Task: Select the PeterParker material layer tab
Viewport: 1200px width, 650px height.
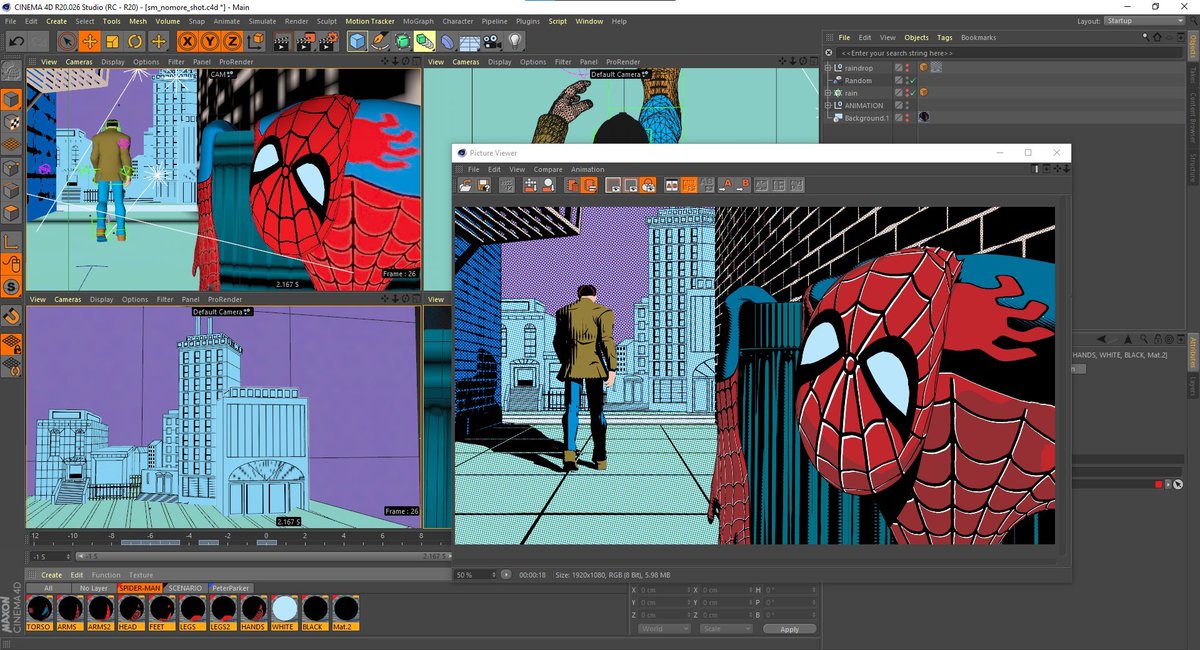Action: tap(230, 588)
